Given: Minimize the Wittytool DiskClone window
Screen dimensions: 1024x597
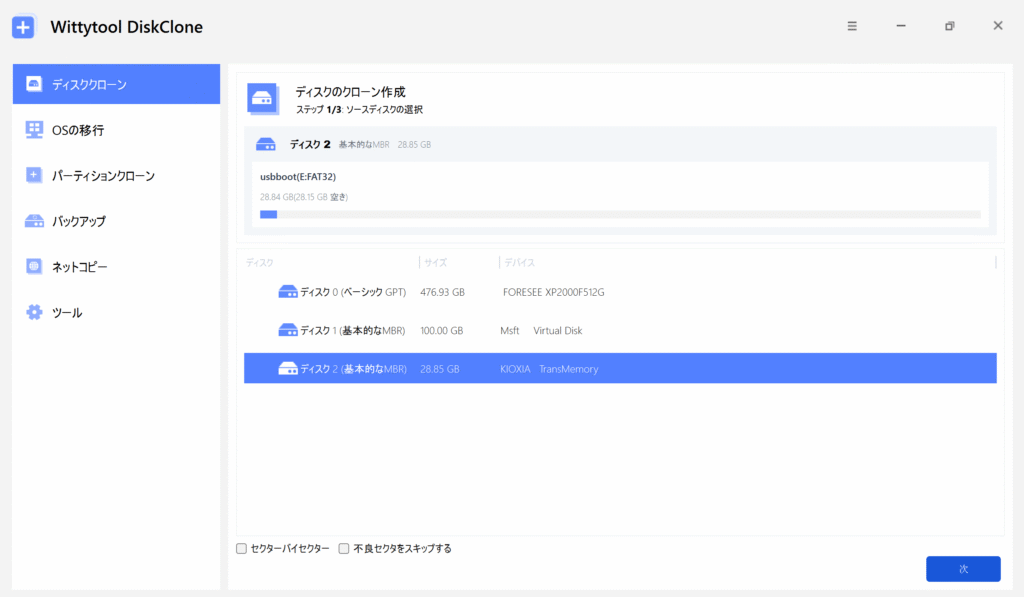Looking at the screenshot, I should tap(901, 26).
